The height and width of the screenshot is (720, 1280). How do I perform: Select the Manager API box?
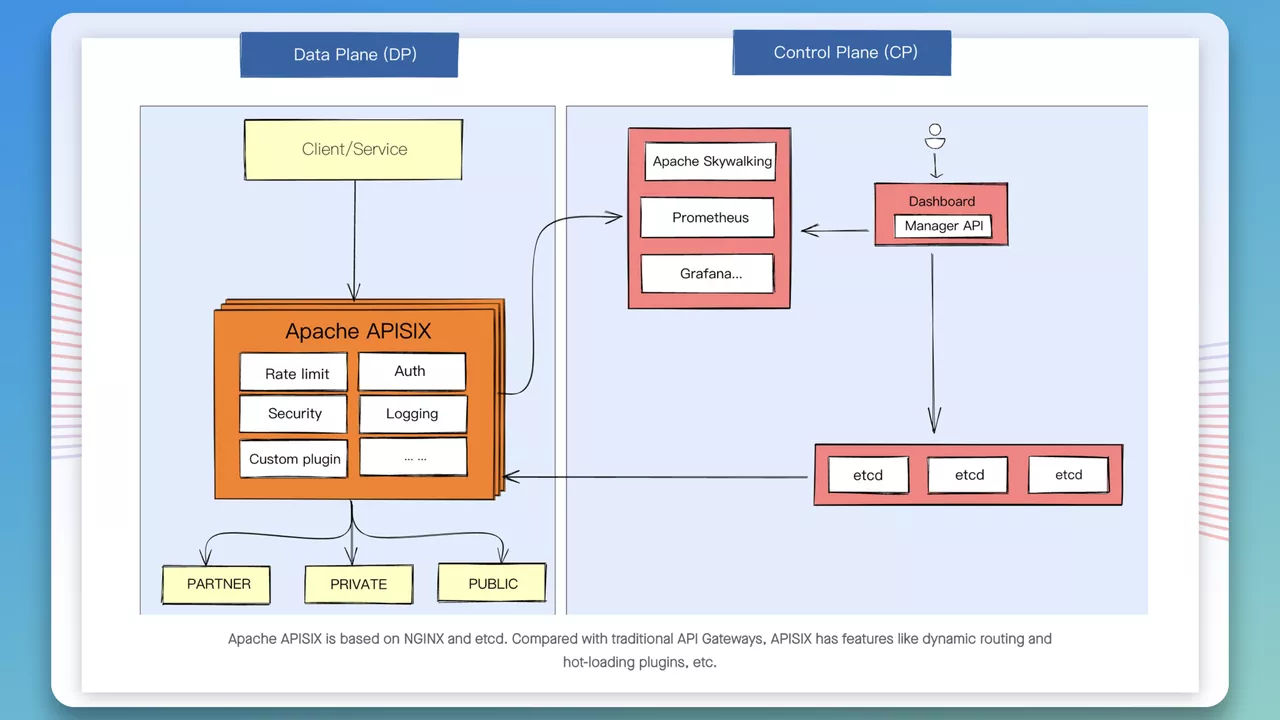[943, 226]
